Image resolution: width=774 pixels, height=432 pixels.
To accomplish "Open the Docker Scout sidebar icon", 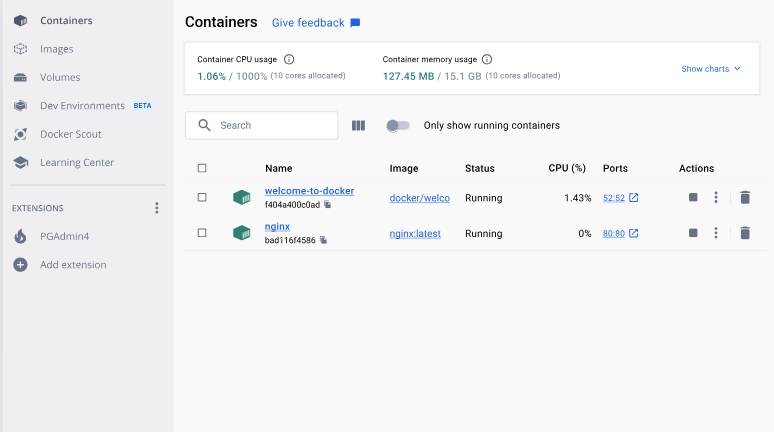I will point(20,134).
